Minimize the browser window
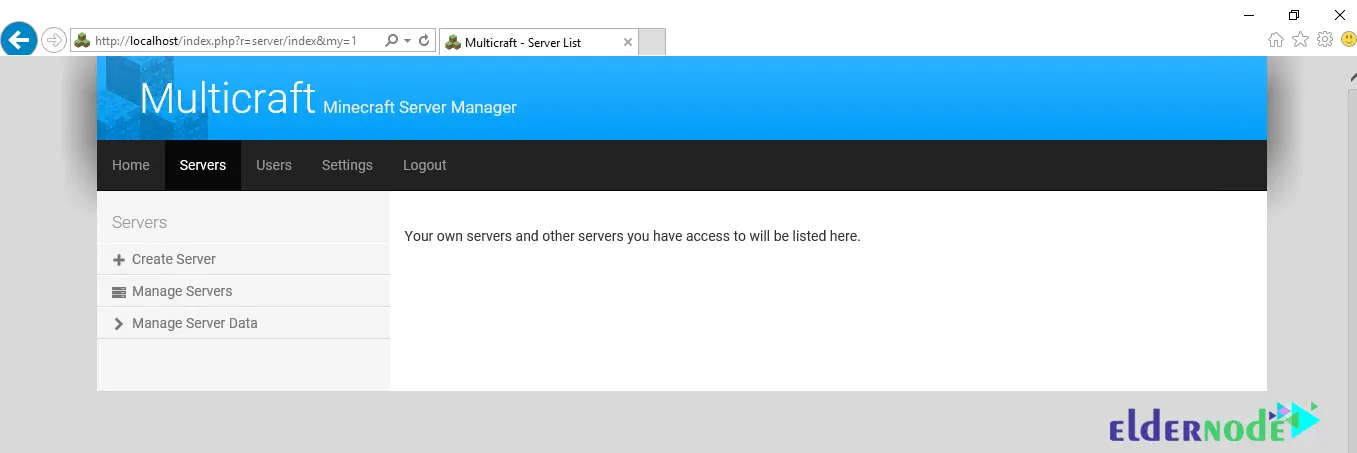 point(1249,14)
